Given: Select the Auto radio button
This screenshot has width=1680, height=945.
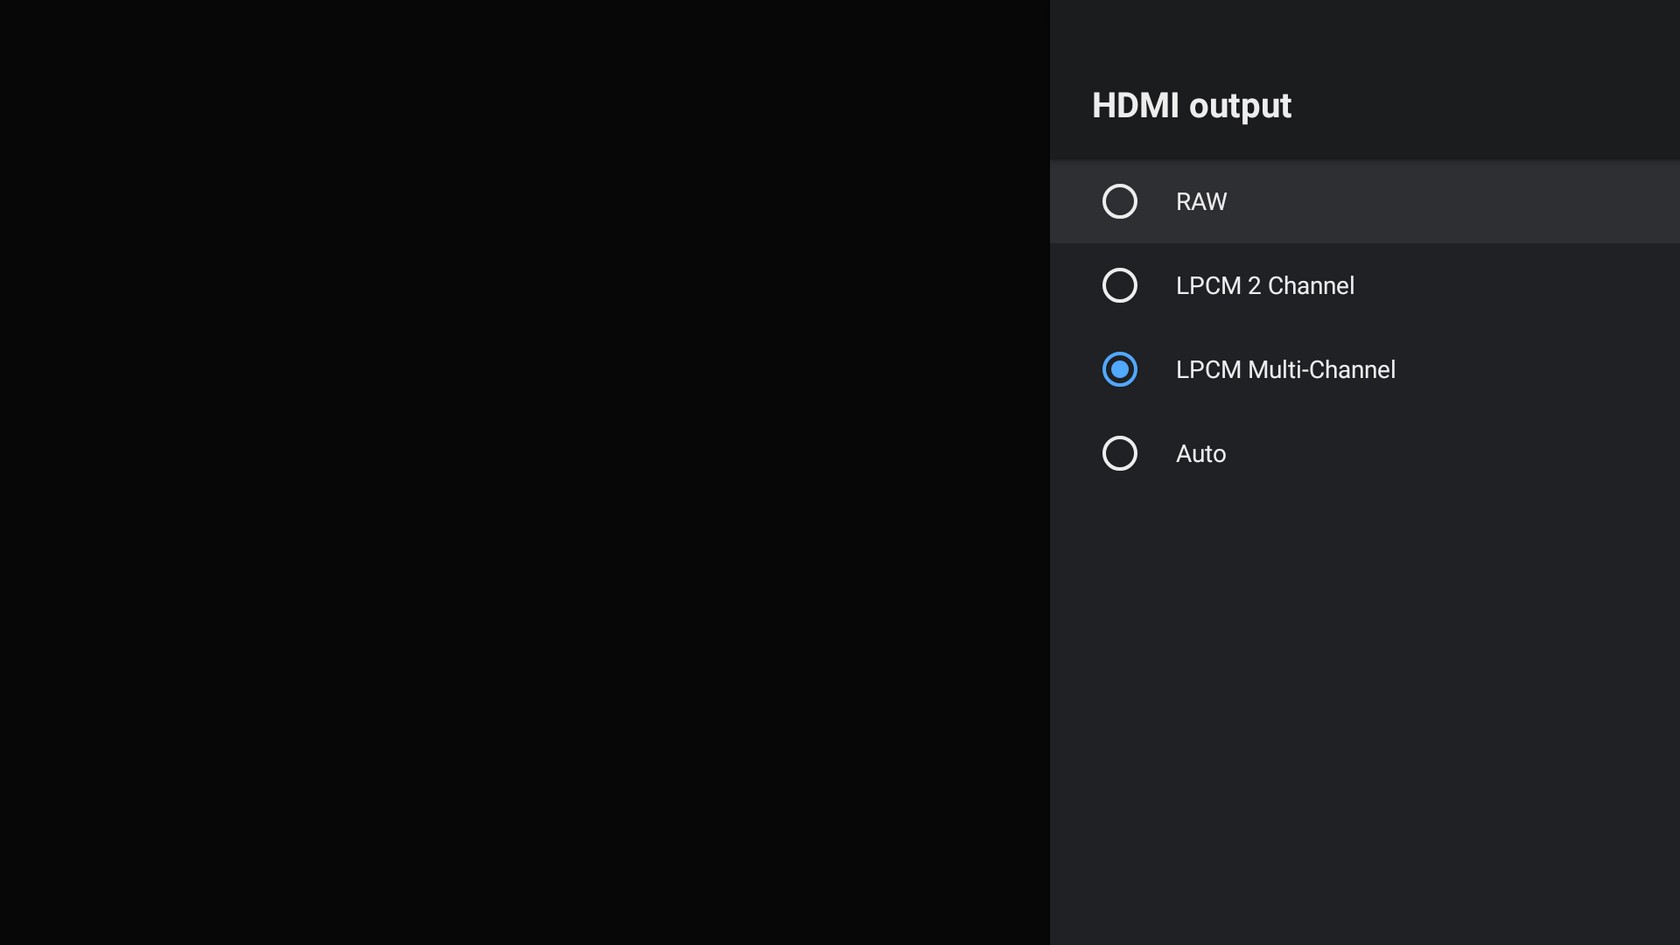Looking at the screenshot, I should click(1120, 453).
